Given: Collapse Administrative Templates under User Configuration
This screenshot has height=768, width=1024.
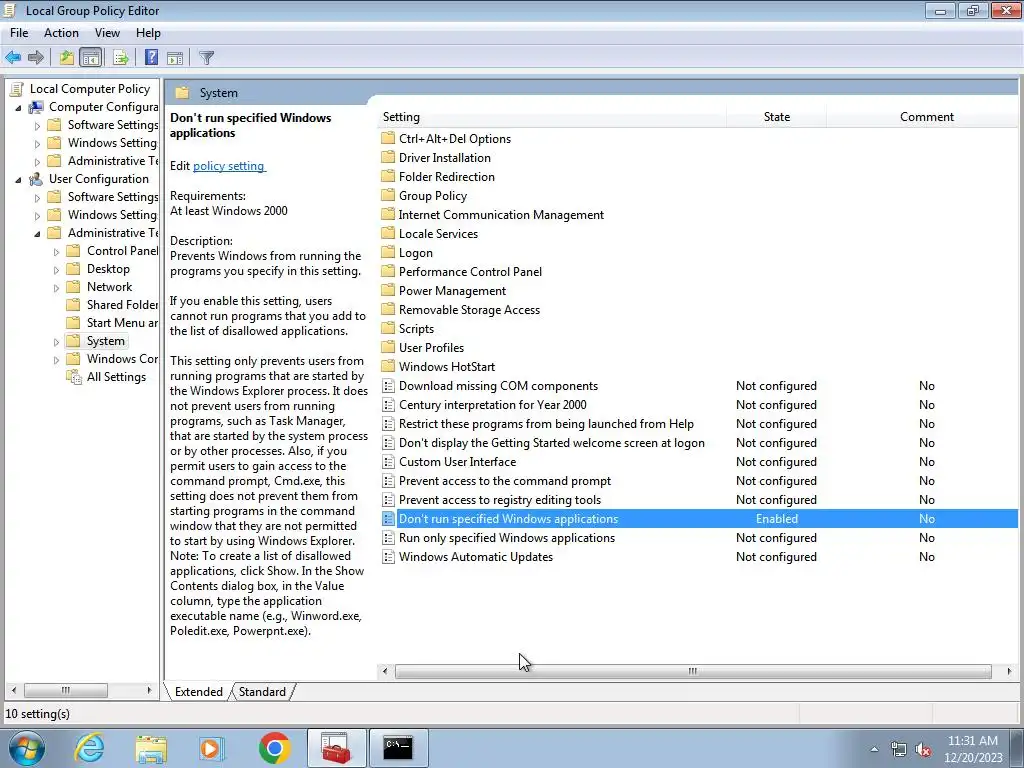Looking at the screenshot, I should 37,234.
